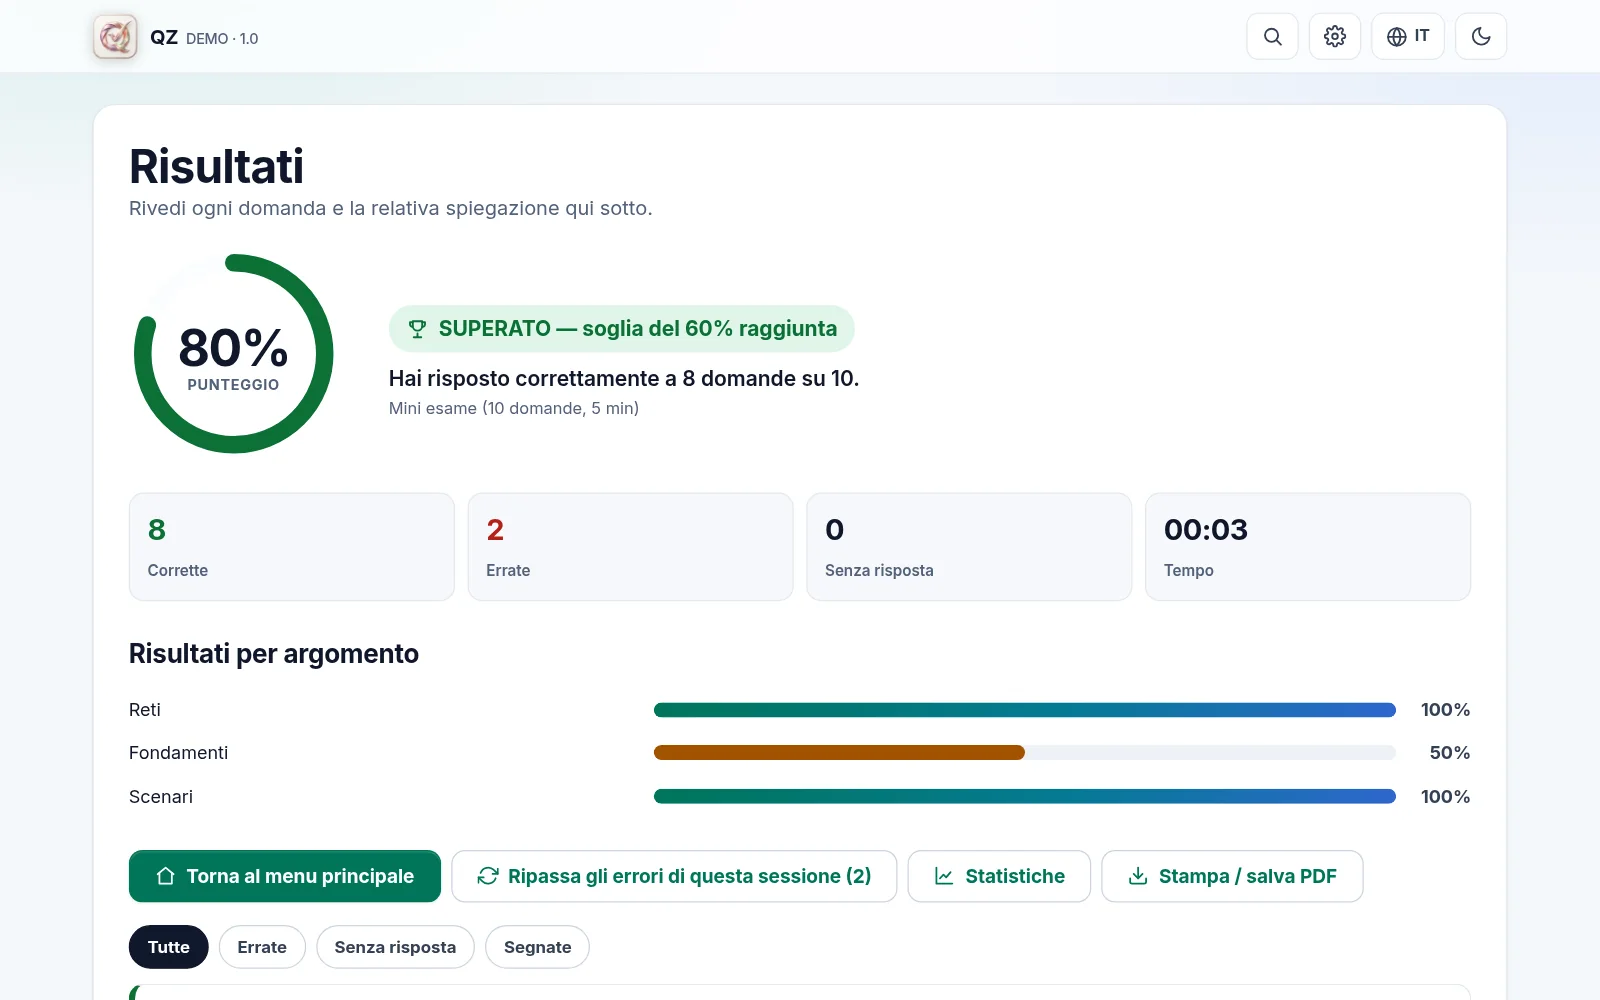Image resolution: width=1600 pixels, height=1000 pixels.
Task: Toggle dark mode with moon icon
Action: click(x=1481, y=37)
